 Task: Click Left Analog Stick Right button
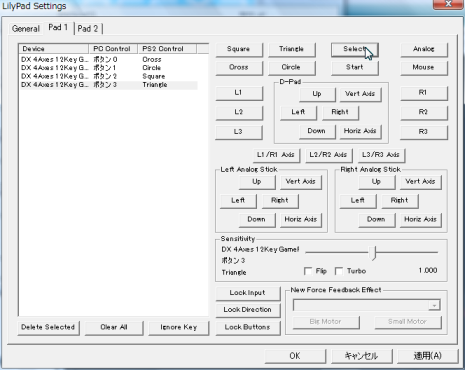click(280, 201)
